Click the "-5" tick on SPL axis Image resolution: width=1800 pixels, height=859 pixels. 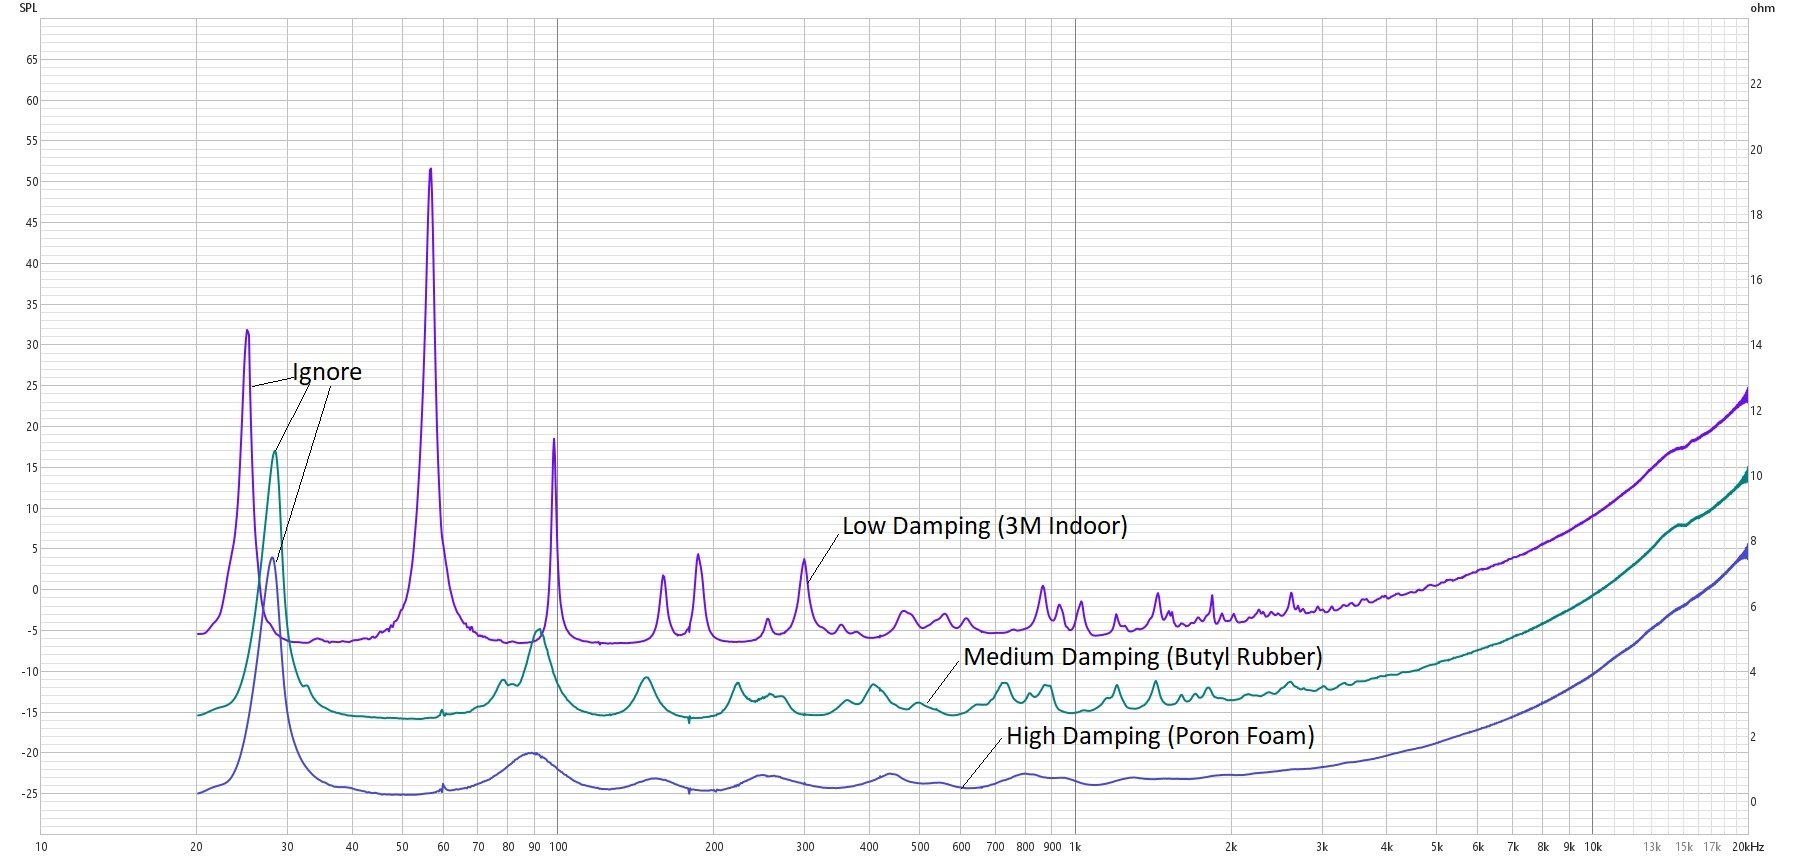[x=33, y=631]
